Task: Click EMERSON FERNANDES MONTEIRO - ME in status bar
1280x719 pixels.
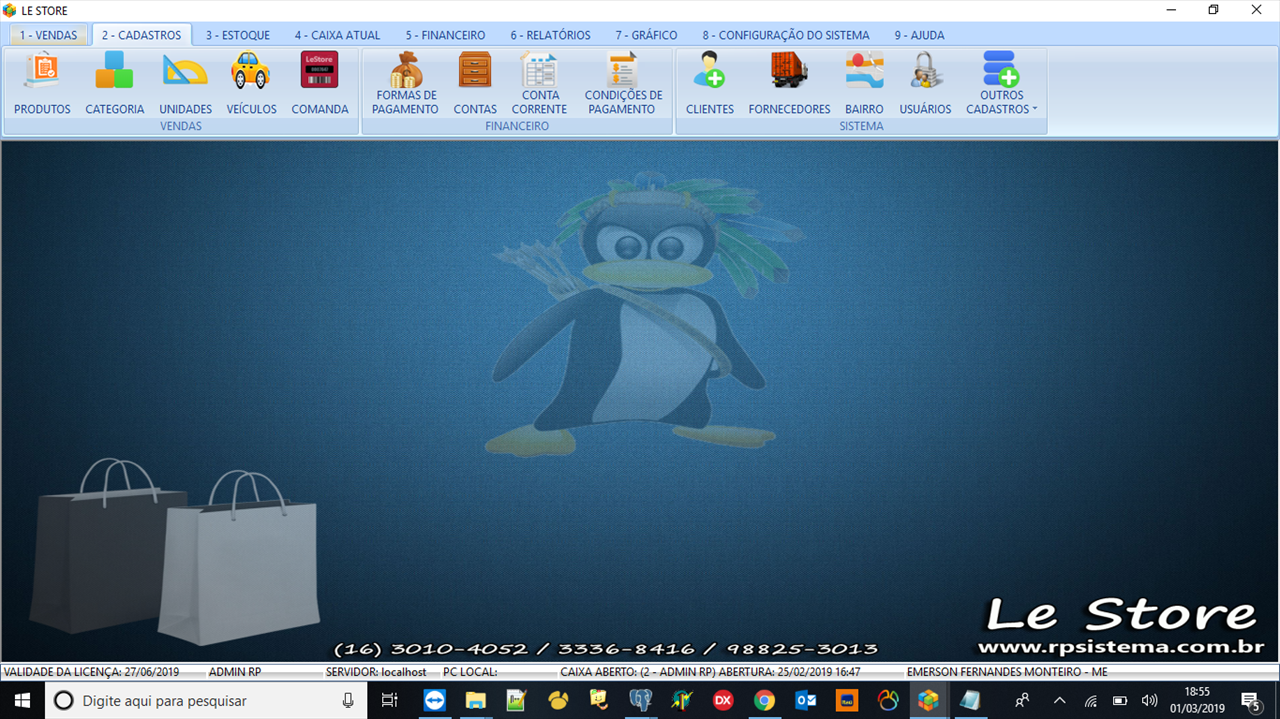Action: pyautogui.click(x=1007, y=672)
